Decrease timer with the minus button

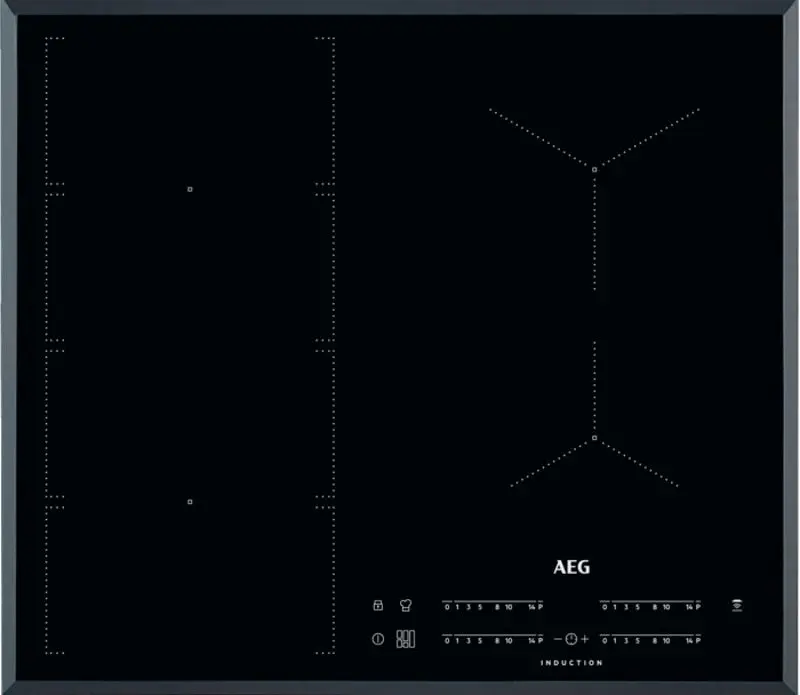click(x=558, y=639)
